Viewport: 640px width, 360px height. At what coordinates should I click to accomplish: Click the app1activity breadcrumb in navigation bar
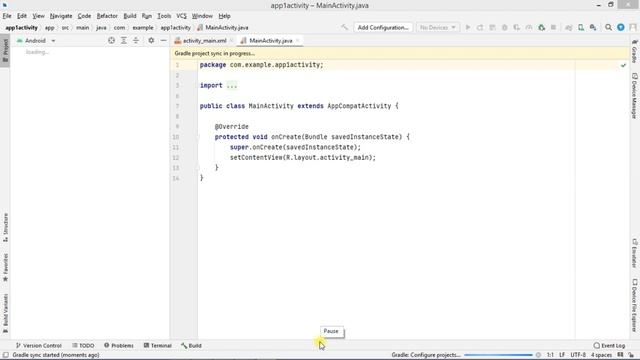(x=175, y=28)
